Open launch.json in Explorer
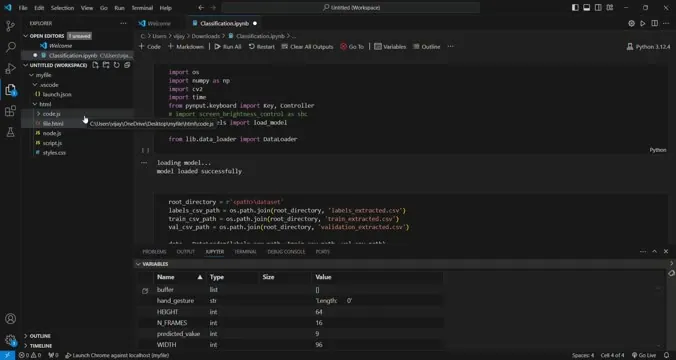The width and height of the screenshot is (676, 360). point(57,94)
